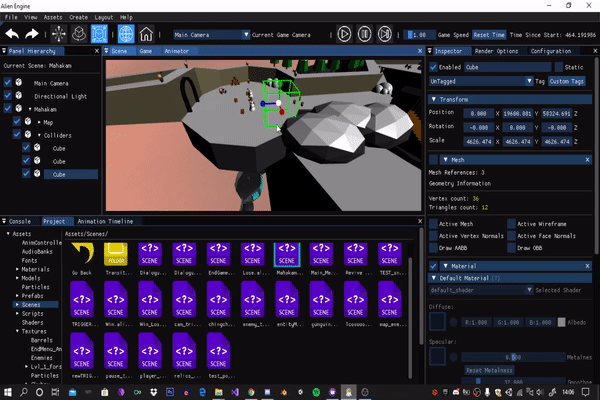Viewport: 600px width, 400px height.
Task: Select the map_ene... scene file icon
Action: (389, 300)
